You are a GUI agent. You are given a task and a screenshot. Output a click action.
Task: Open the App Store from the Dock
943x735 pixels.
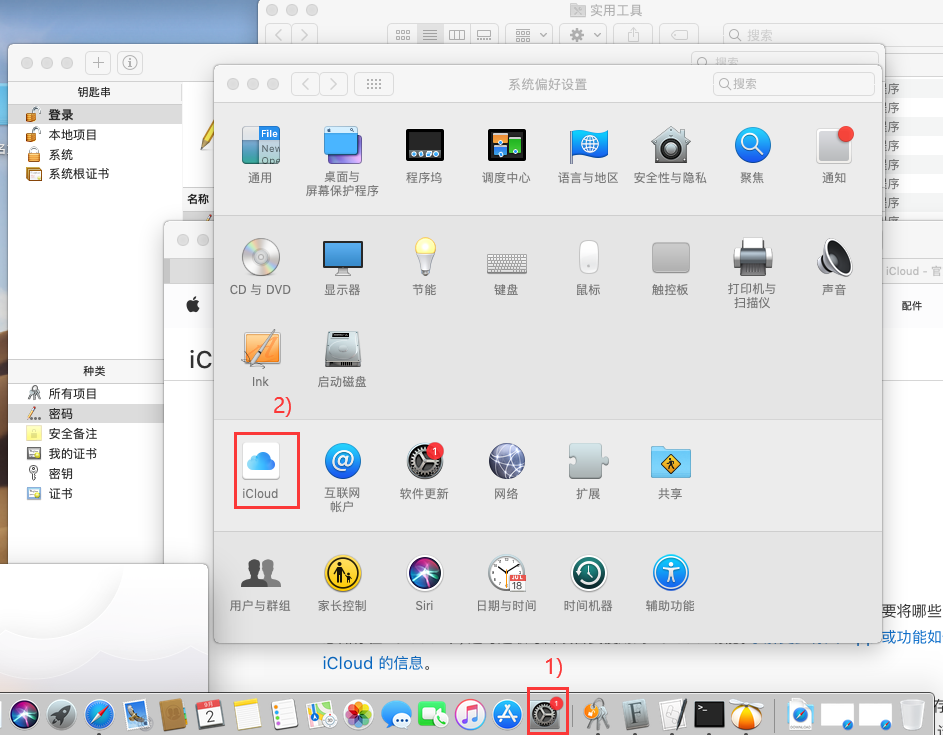coord(508,715)
